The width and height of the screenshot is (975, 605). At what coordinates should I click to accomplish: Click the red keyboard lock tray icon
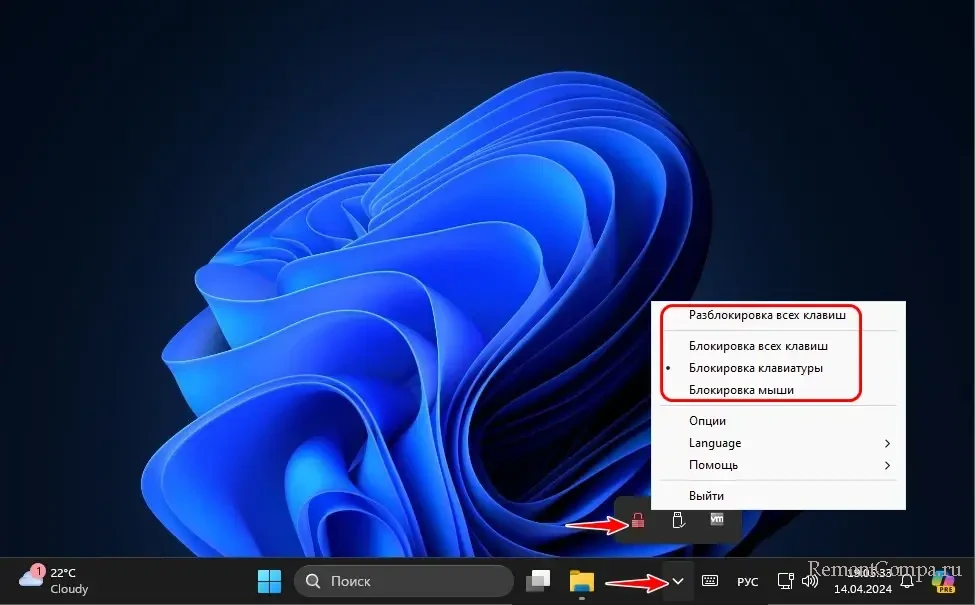[x=637, y=520]
